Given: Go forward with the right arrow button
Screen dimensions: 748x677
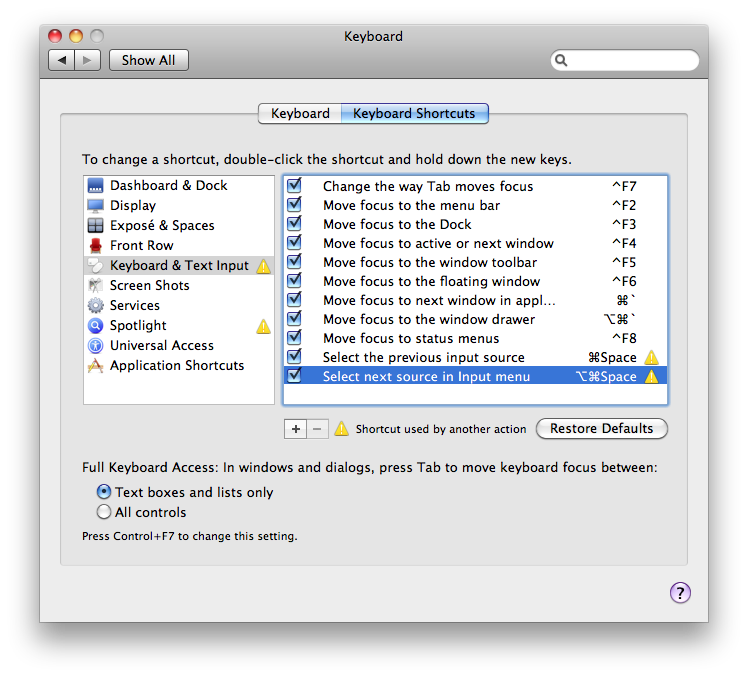Looking at the screenshot, I should [87, 60].
